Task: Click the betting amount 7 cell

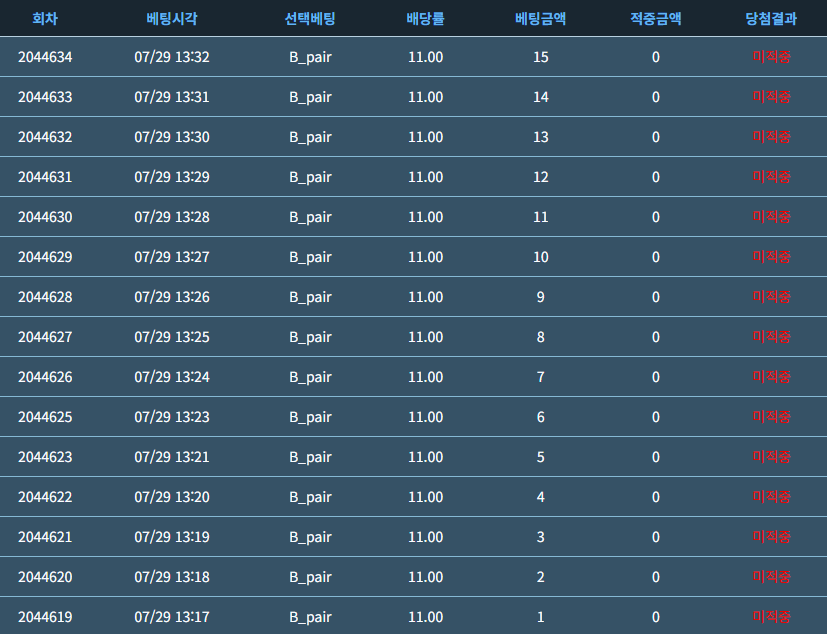Action: pyautogui.click(x=541, y=377)
